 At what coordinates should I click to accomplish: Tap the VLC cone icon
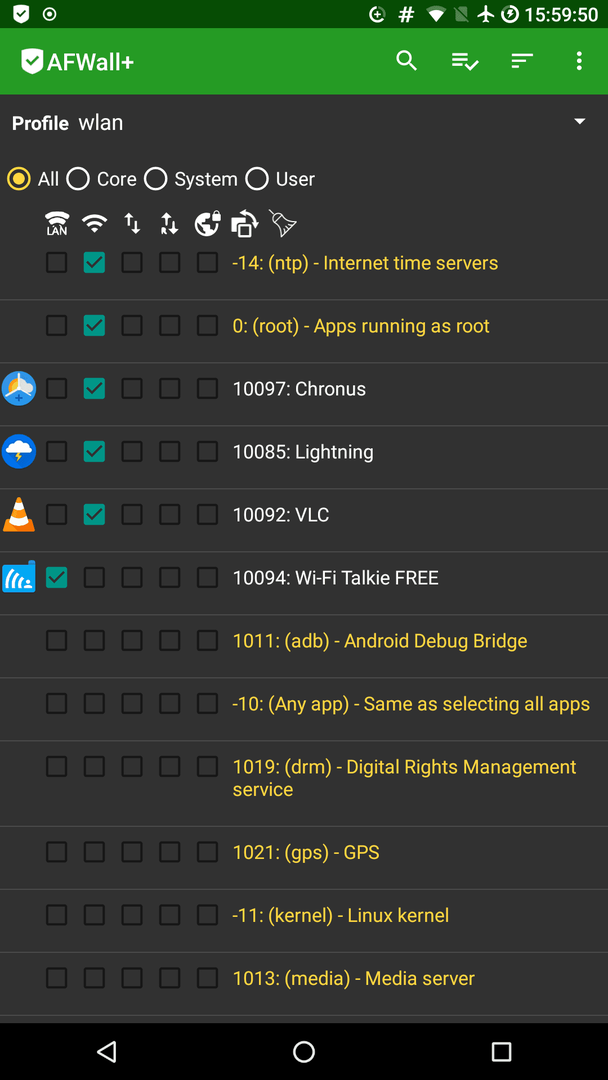[19, 515]
